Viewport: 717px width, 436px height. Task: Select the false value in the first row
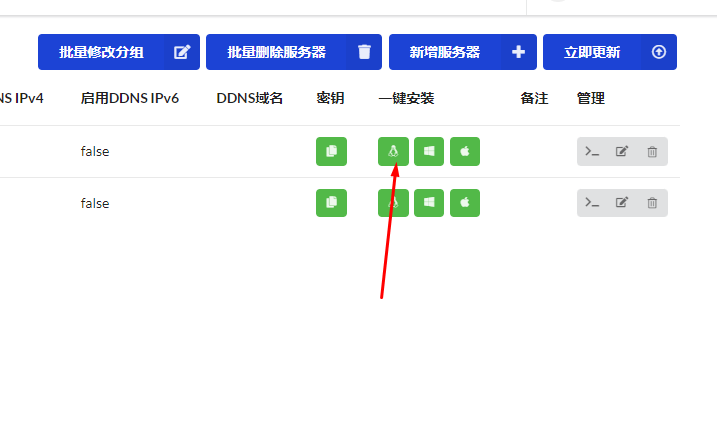coord(95,151)
